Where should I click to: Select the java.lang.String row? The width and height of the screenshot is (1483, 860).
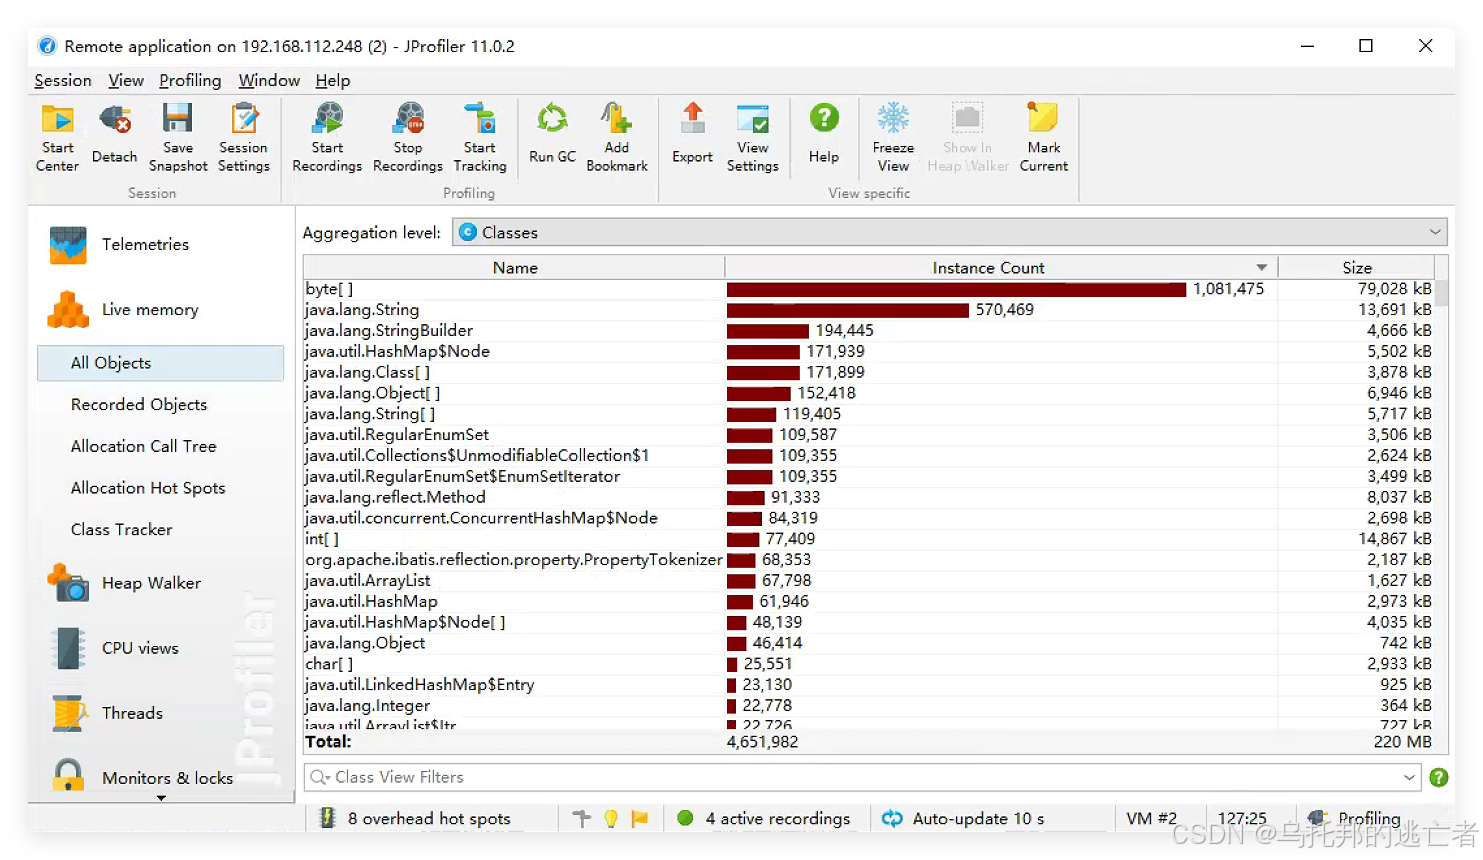(869, 310)
